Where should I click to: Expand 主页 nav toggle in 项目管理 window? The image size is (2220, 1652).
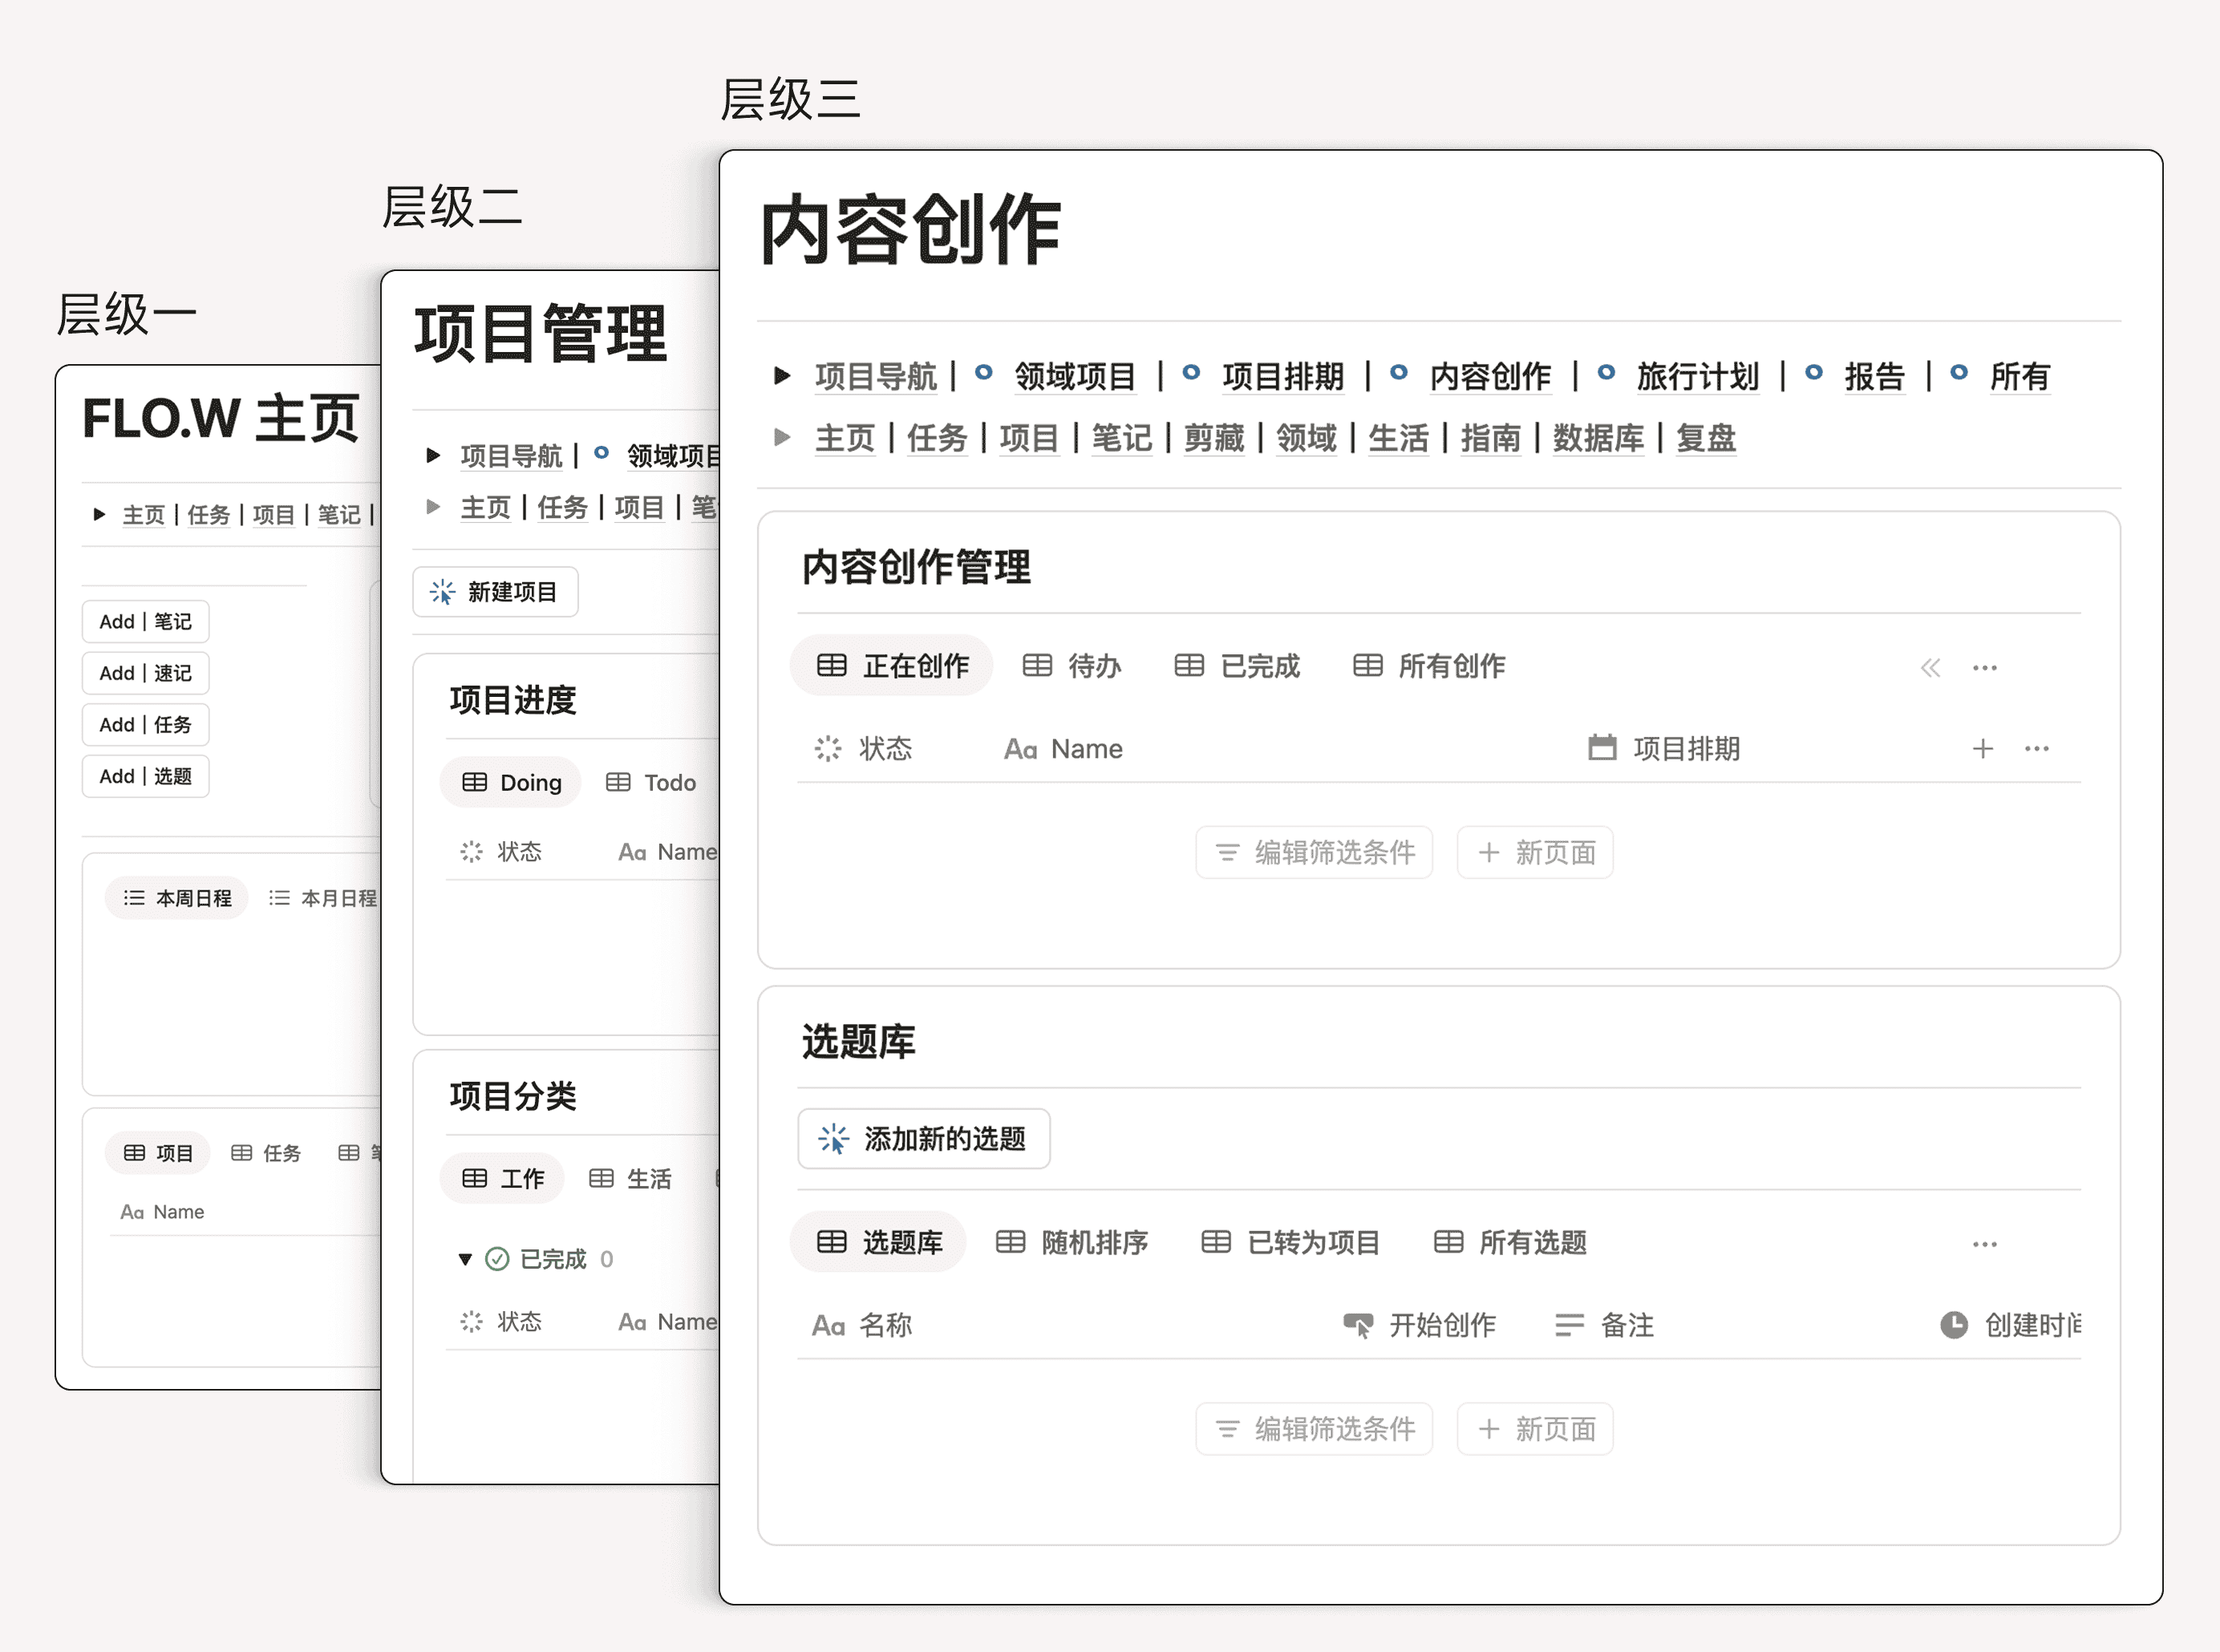point(433,506)
